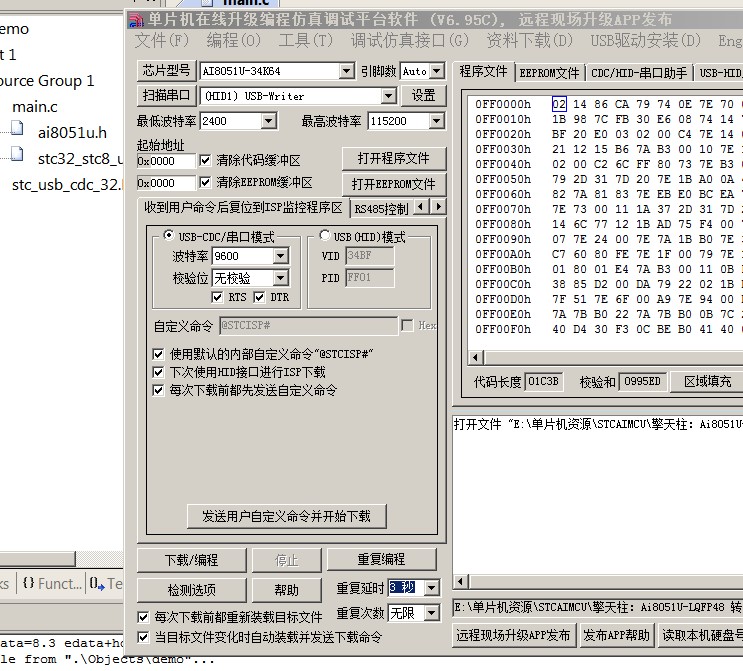743x671 pixels.
Task: Open the 工具(T) menu
Action: point(306,41)
